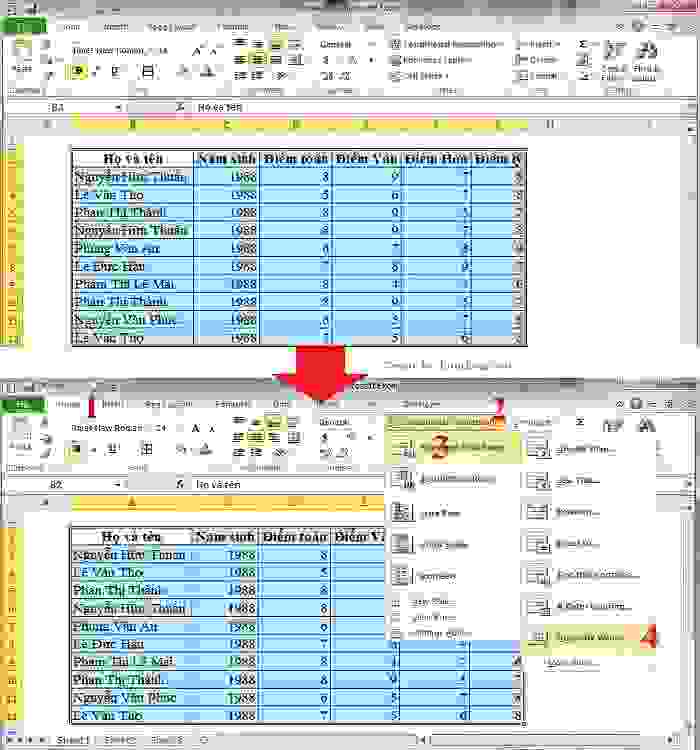Viewport: 700px width, 750px height.
Task: Click Insert cells button in upper window
Action: click(537, 44)
